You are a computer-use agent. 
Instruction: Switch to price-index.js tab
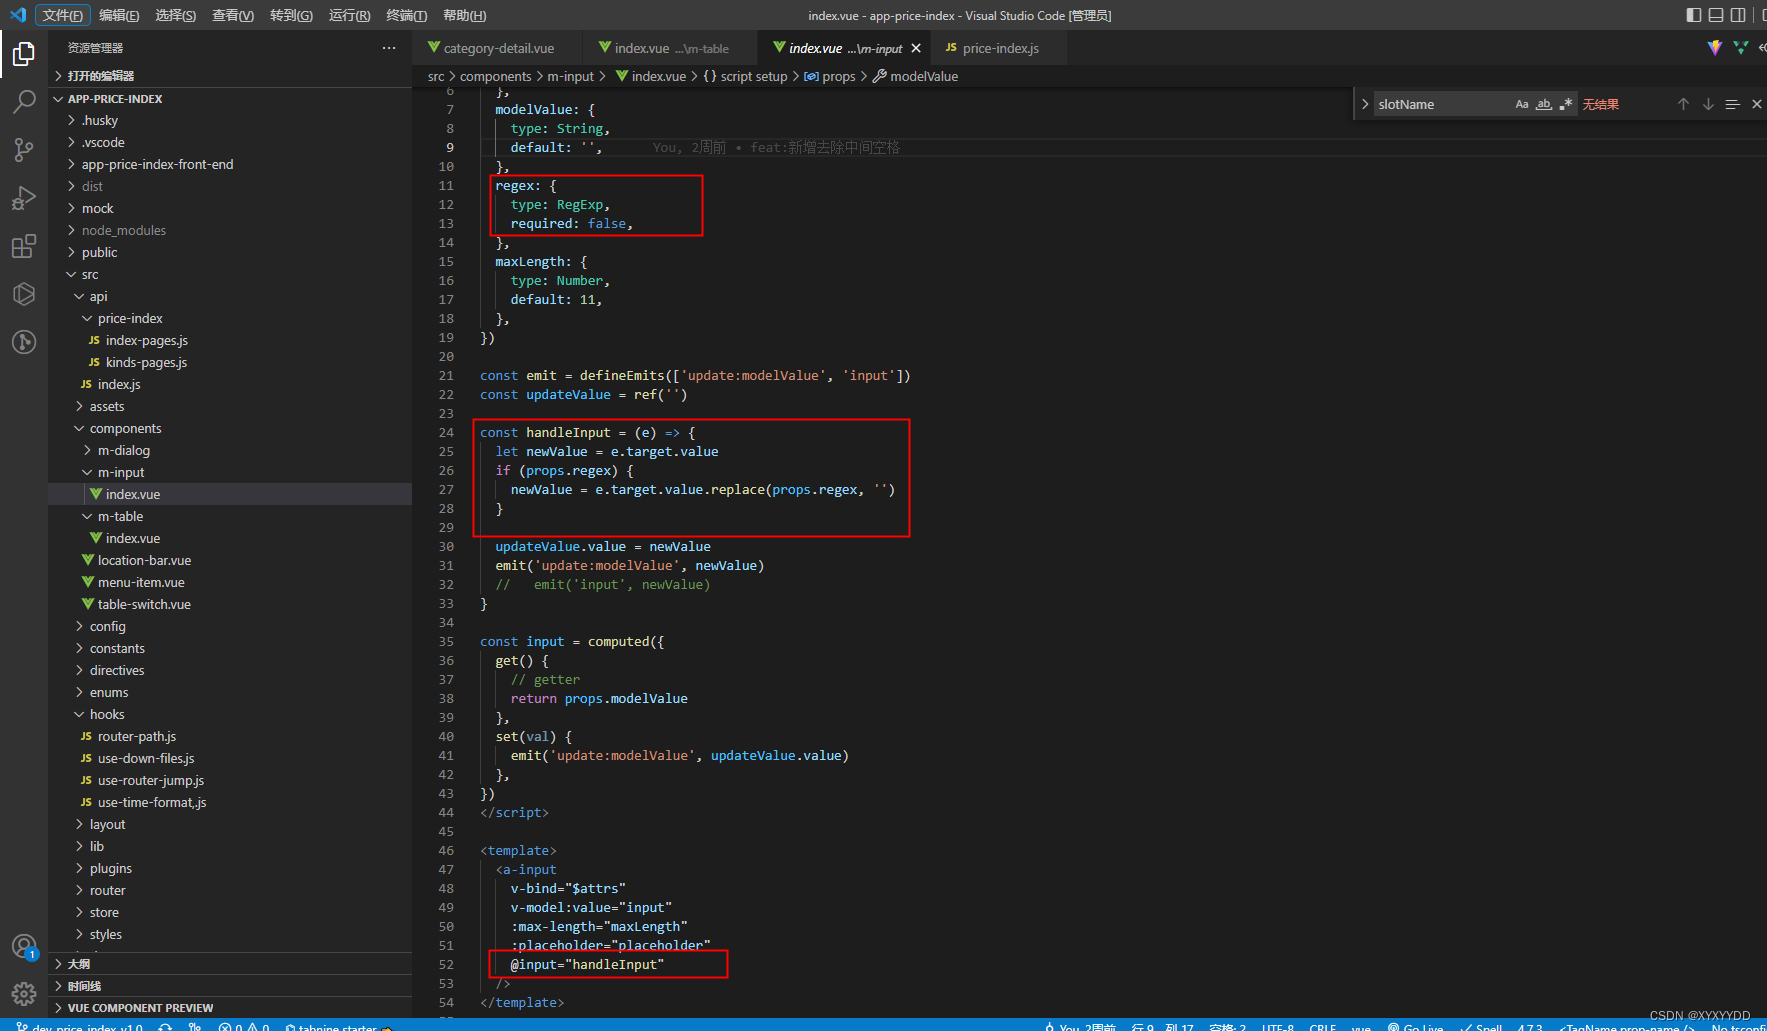[x=999, y=48]
